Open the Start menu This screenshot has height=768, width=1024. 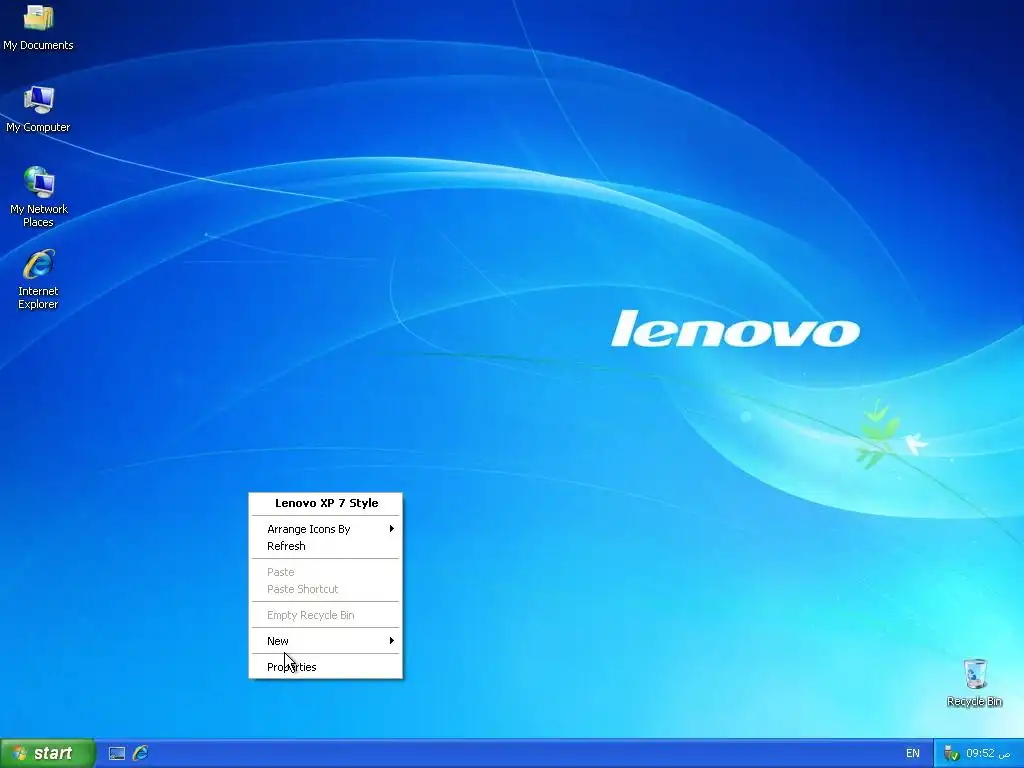point(48,753)
